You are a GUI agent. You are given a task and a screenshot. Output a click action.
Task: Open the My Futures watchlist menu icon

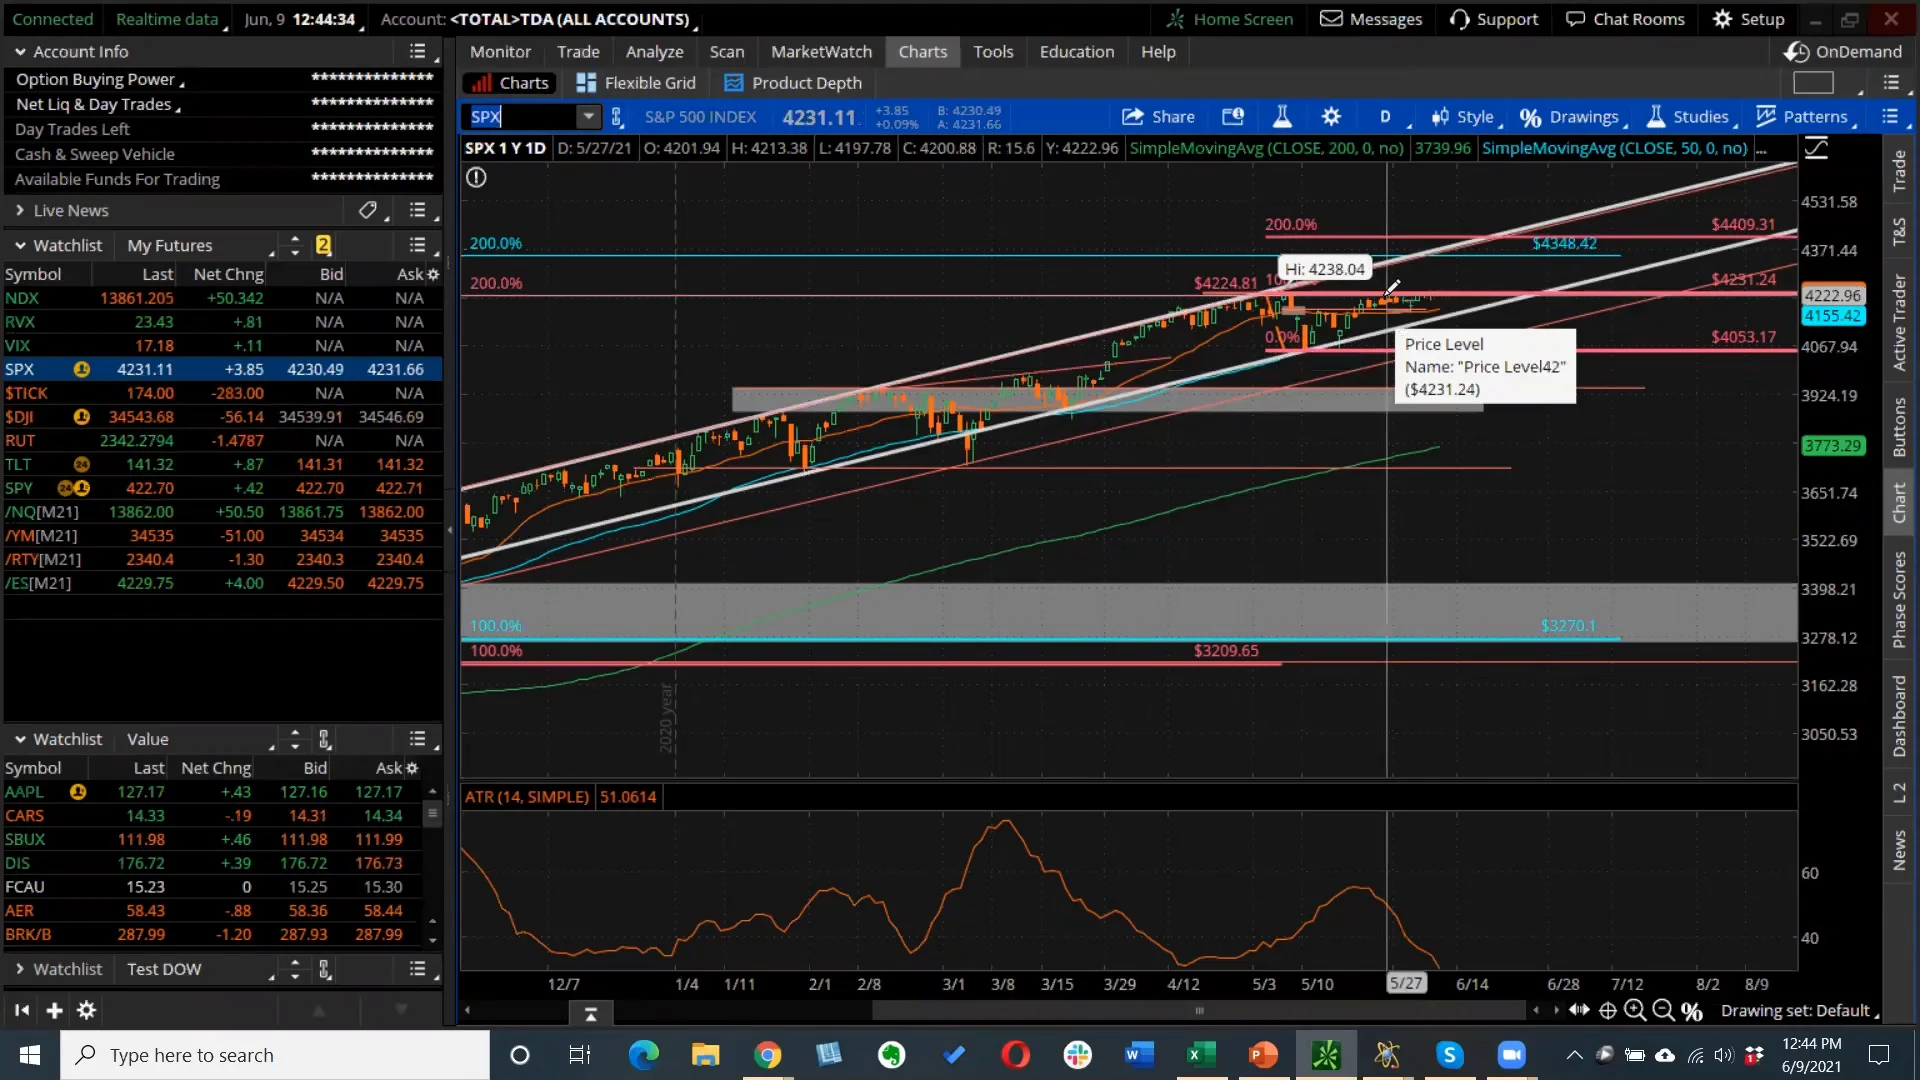coord(418,245)
